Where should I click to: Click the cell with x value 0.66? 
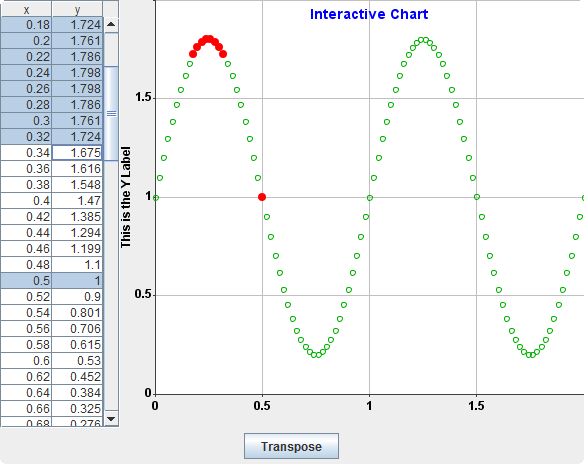point(26,409)
